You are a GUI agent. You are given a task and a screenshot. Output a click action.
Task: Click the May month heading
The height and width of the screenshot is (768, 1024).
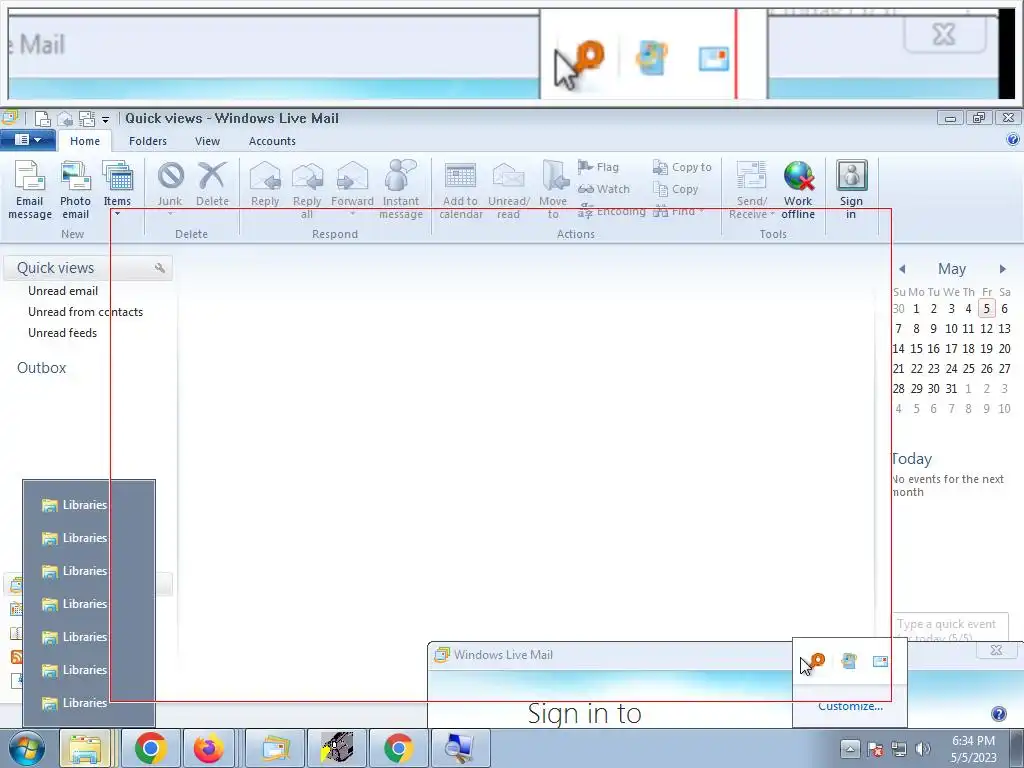(x=952, y=269)
